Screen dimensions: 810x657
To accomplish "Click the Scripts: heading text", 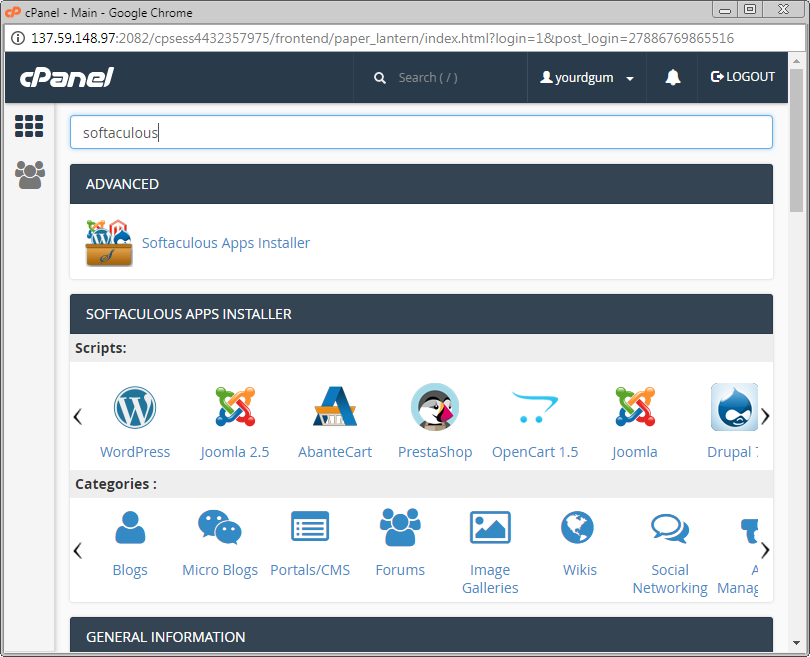I will tap(101, 348).
